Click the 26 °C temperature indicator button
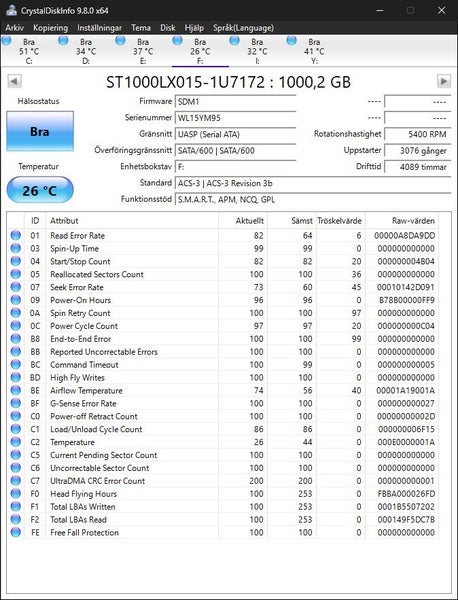Viewport: 458px width, 600px height. coord(40,190)
